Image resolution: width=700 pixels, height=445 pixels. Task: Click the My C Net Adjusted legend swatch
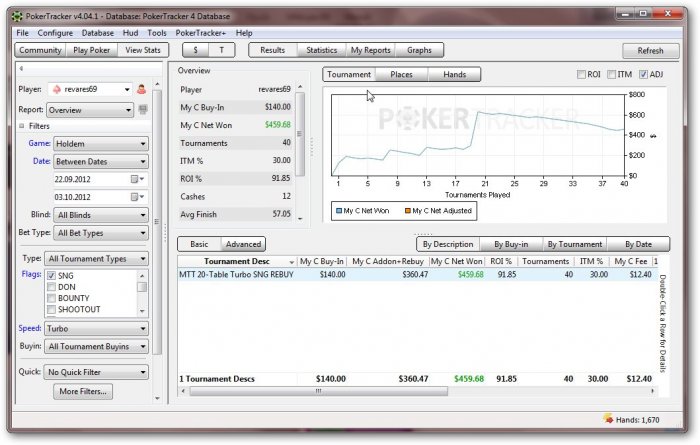(408, 211)
